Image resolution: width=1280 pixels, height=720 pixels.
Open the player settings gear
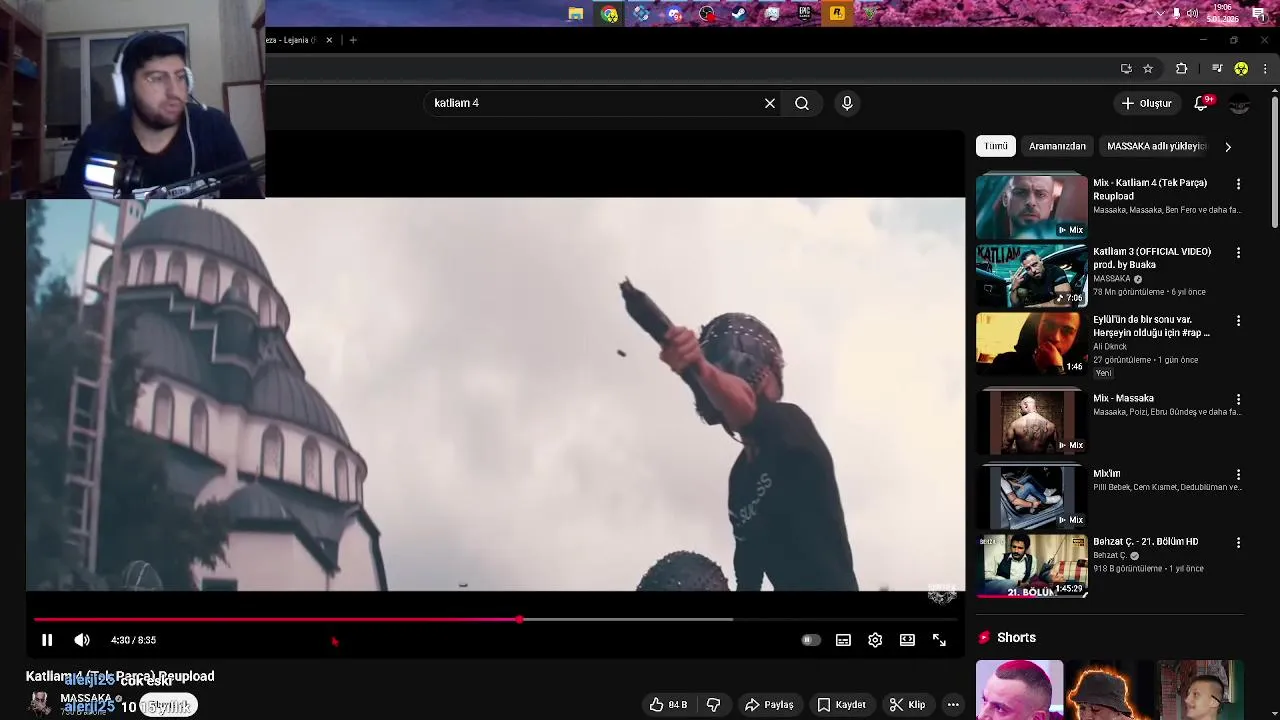(x=875, y=640)
